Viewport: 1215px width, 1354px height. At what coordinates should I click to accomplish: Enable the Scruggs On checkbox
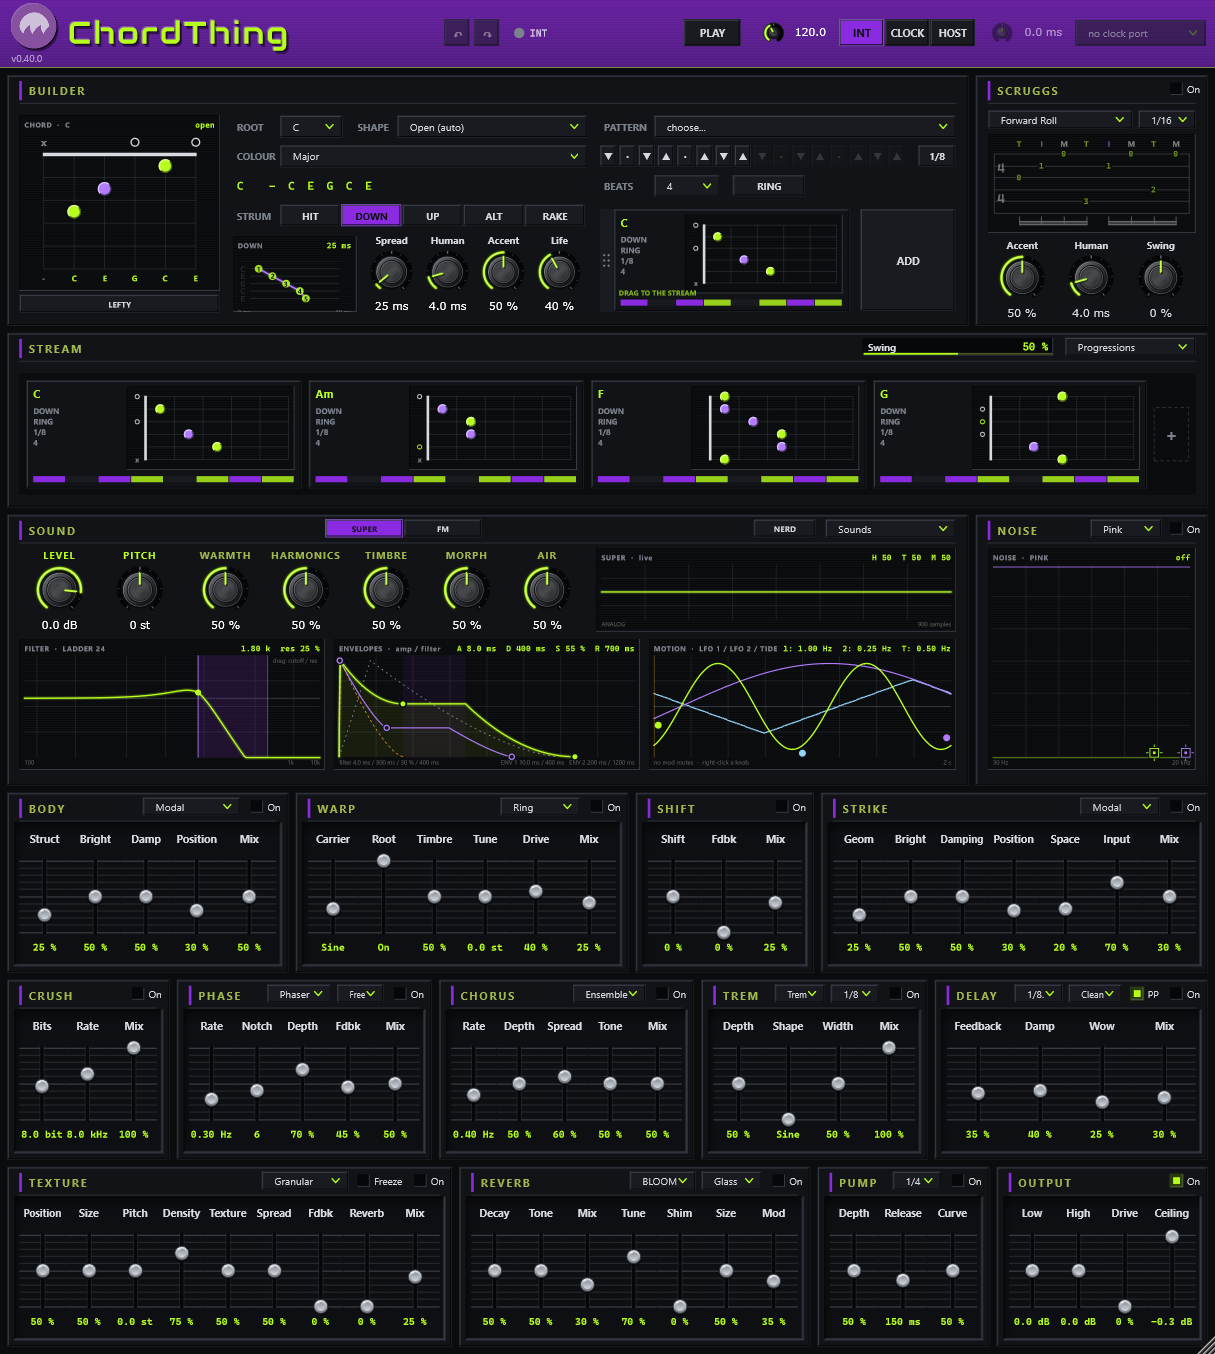[x=1176, y=89]
